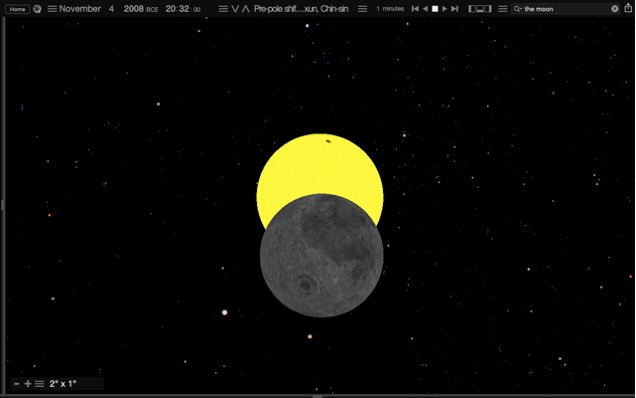Toggle left side panel in layout control
Image resolution: width=636 pixels, height=398 pixels.
(472, 9)
